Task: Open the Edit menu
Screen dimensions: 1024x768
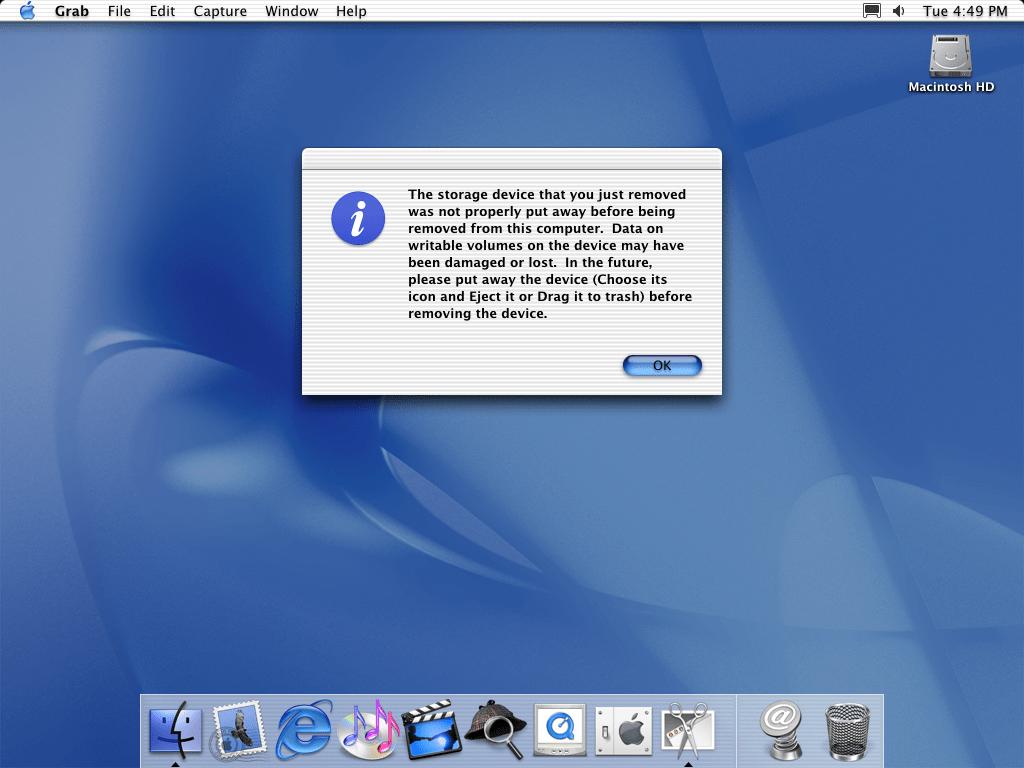Action: pyautogui.click(x=162, y=11)
